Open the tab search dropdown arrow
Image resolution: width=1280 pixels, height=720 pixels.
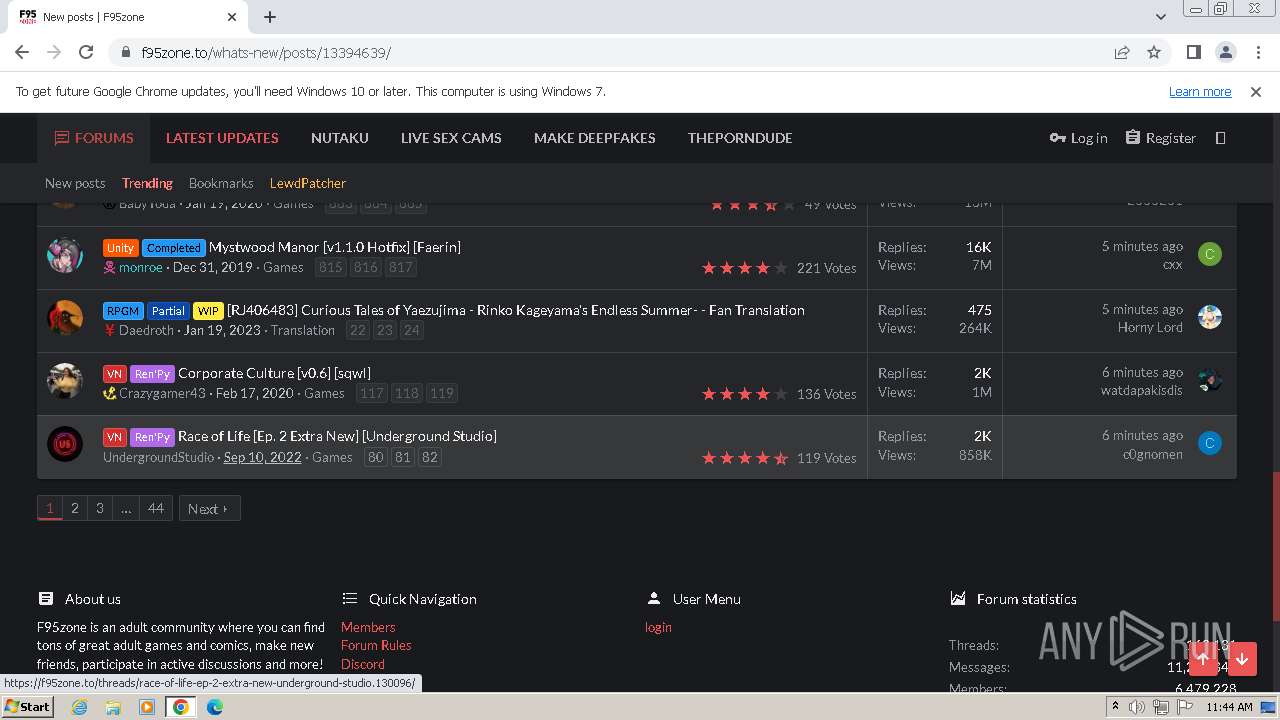pos(1160,17)
